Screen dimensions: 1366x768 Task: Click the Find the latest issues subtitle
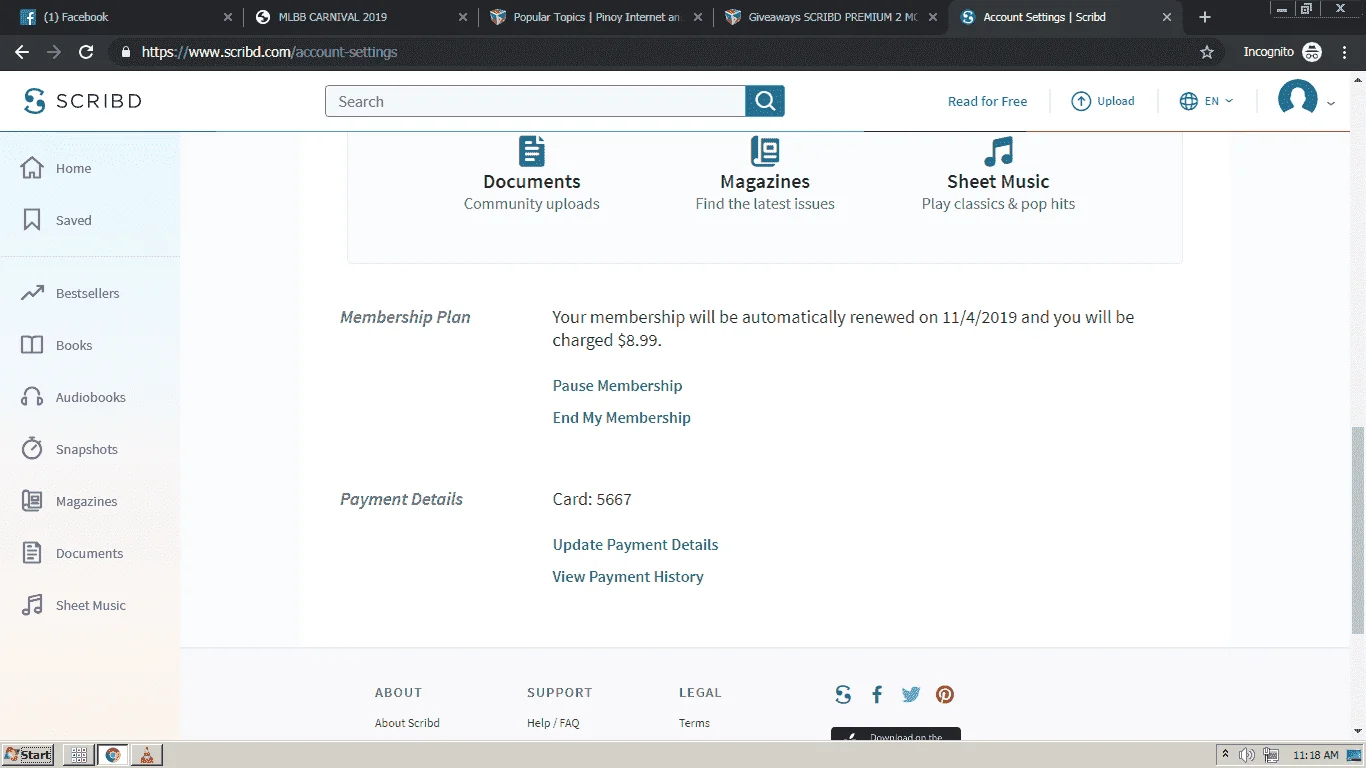(x=765, y=204)
